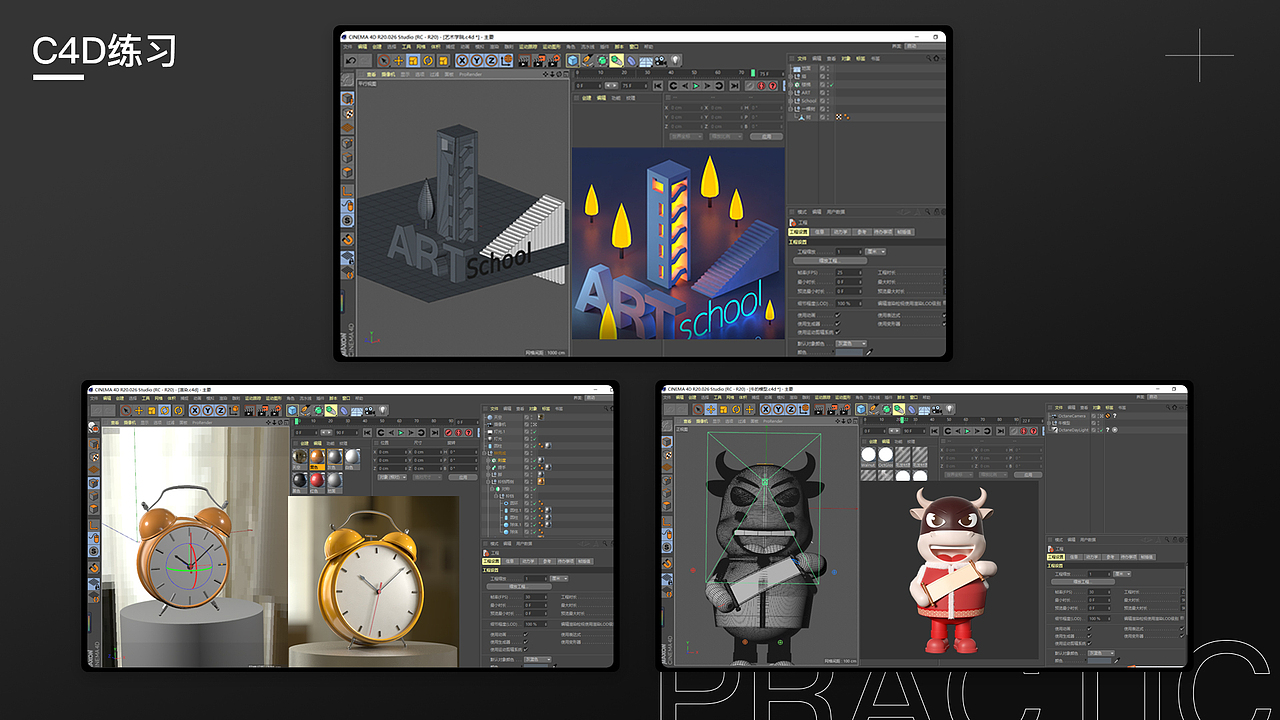Toggle Z-axis lock in the alarm clock window

coord(221,410)
